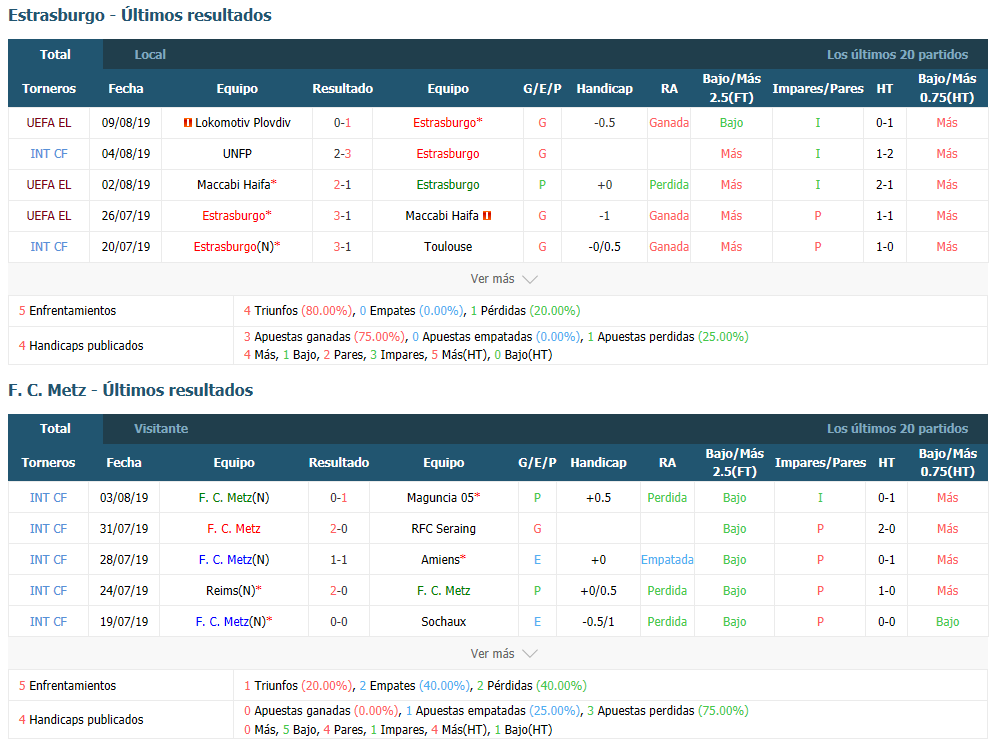Click the 'Empatada' RA cell in Amiens row
The height and width of the screenshot is (745, 997).
tap(667, 560)
